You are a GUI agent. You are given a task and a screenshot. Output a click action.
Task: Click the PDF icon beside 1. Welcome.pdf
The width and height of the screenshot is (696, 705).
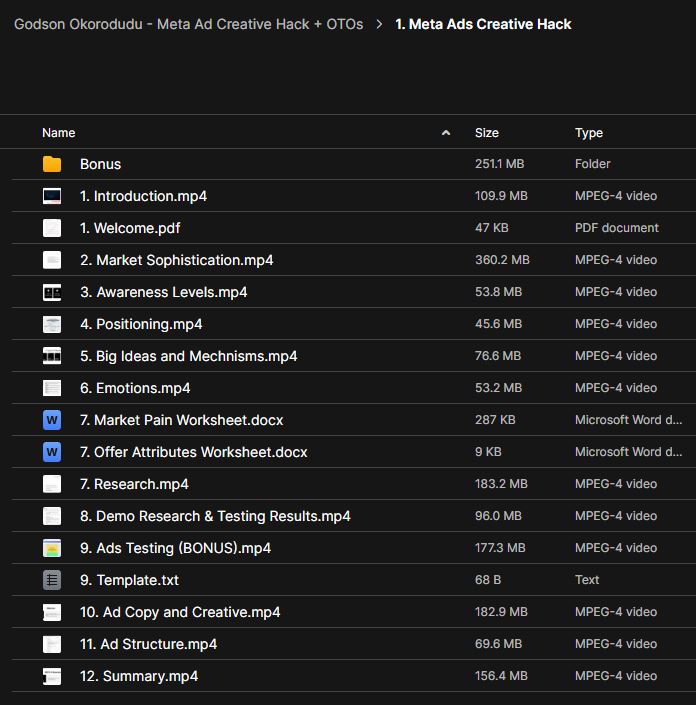point(52,228)
